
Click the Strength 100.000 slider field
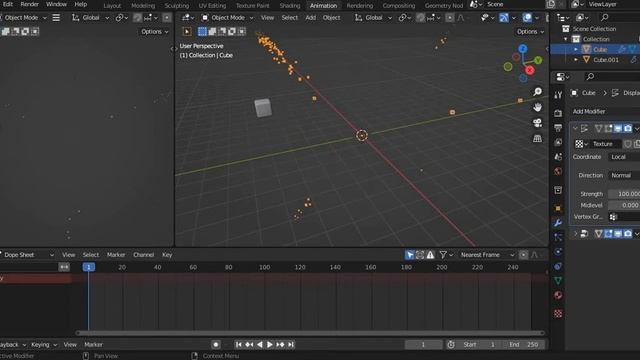(x=624, y=194)
